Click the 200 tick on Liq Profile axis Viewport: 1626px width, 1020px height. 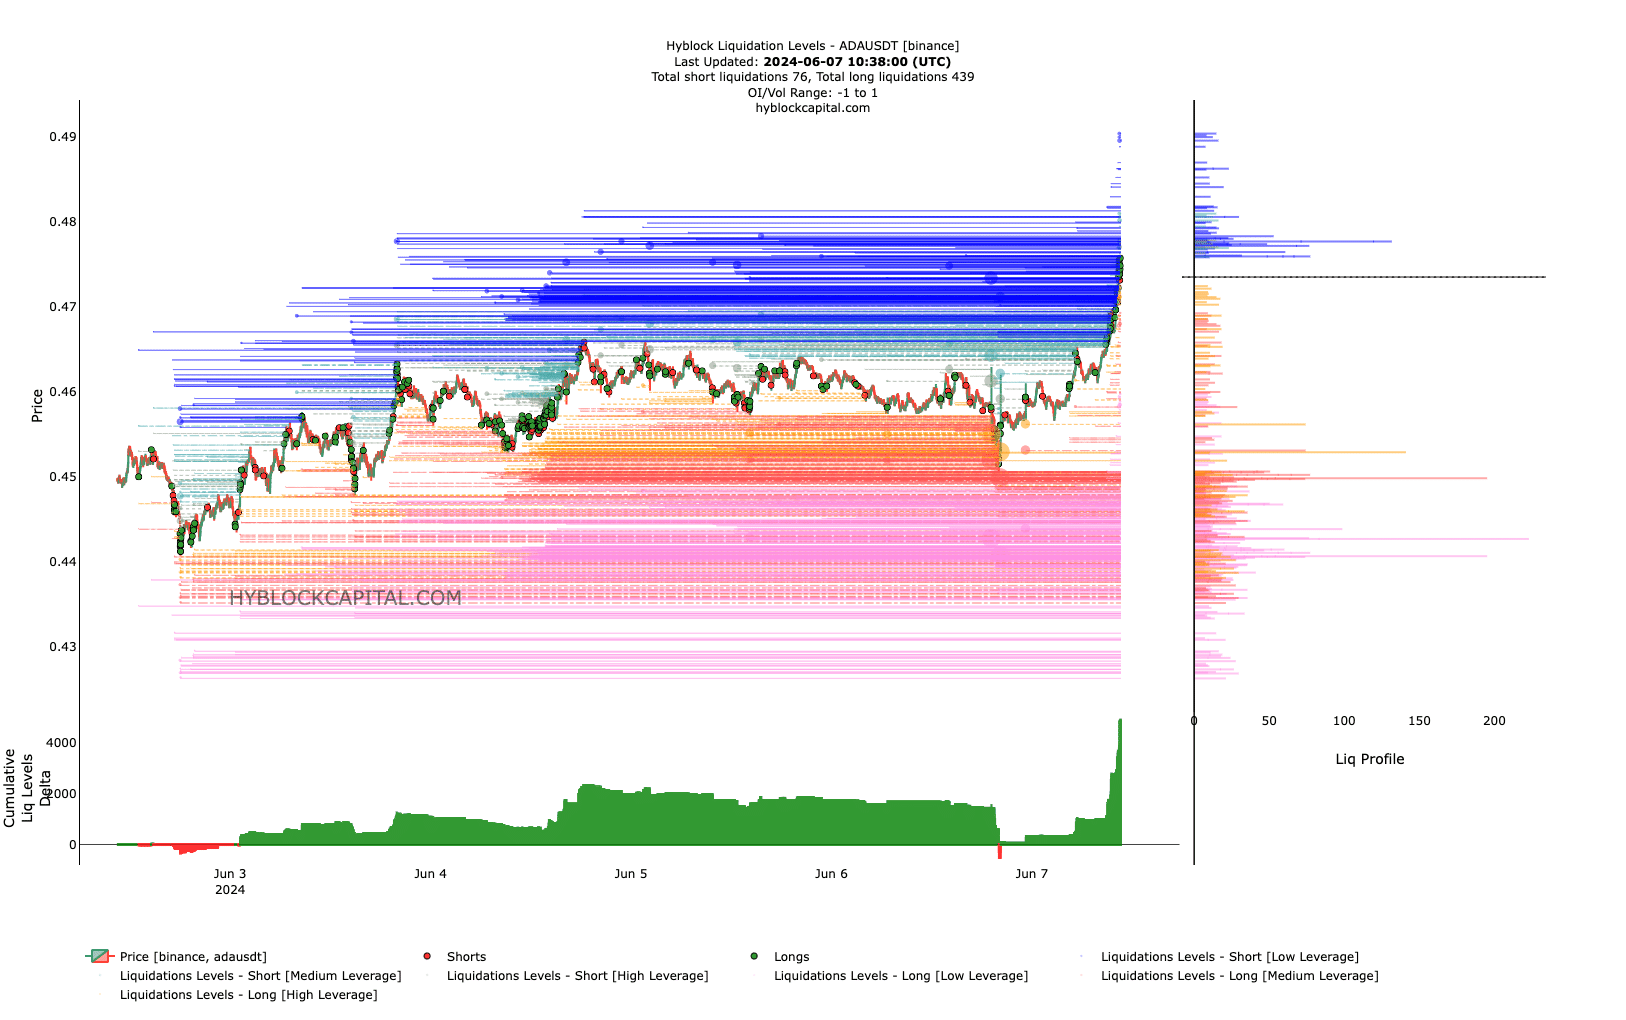[x=1494, y=721]
